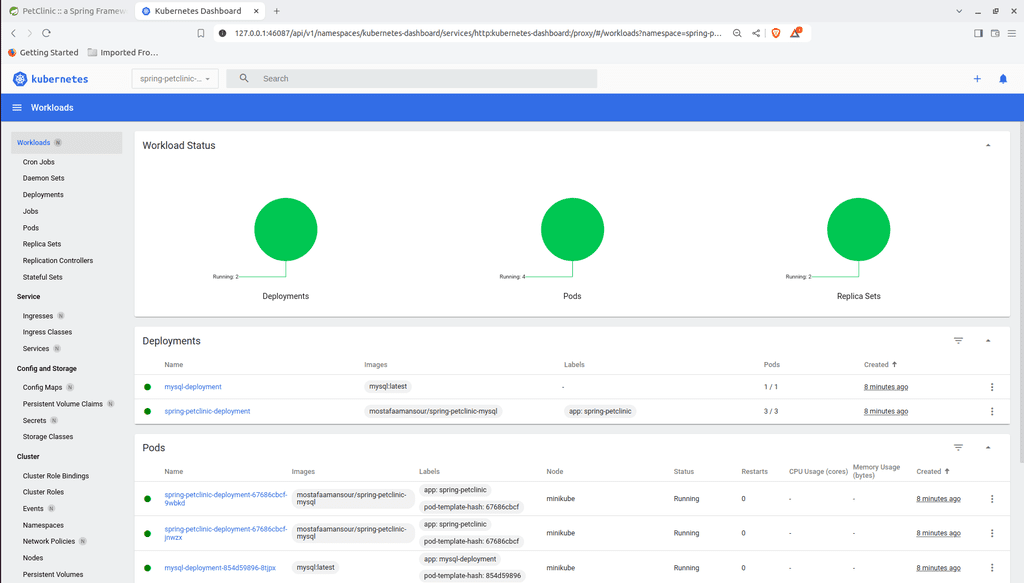Click the page vertical scrollbar

point(1020,294)
